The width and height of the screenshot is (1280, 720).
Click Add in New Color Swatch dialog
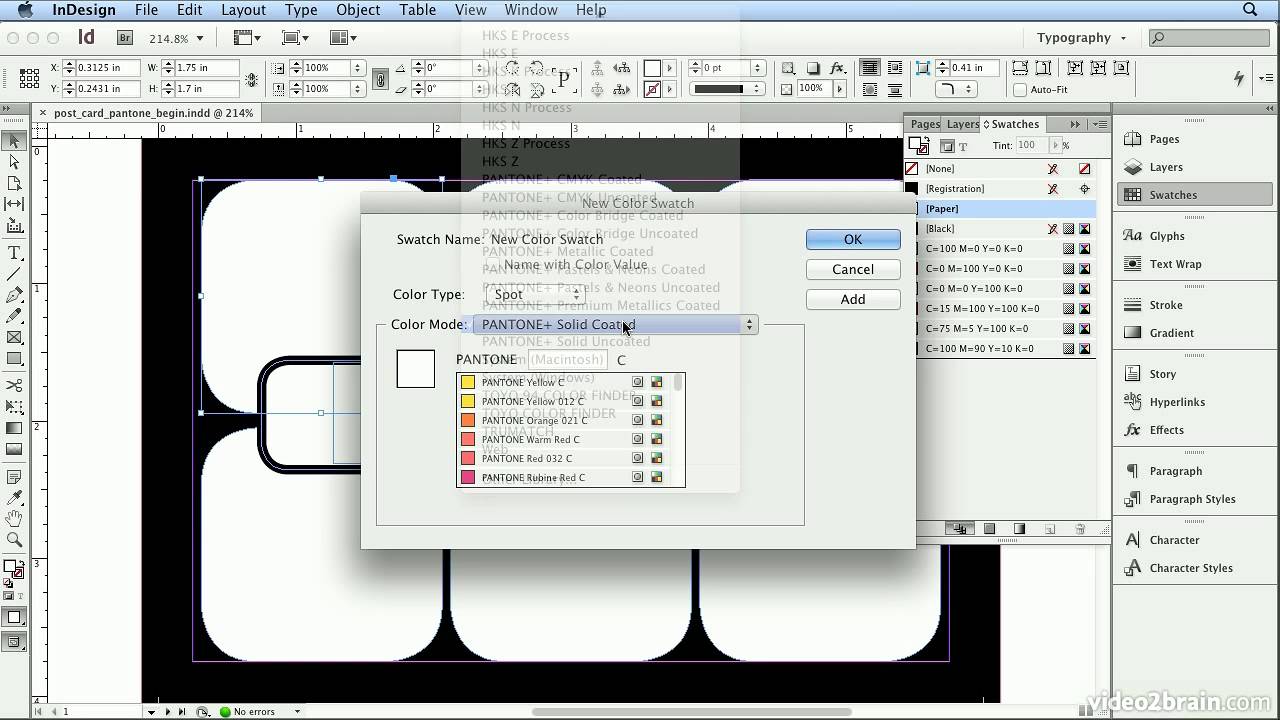853,299
